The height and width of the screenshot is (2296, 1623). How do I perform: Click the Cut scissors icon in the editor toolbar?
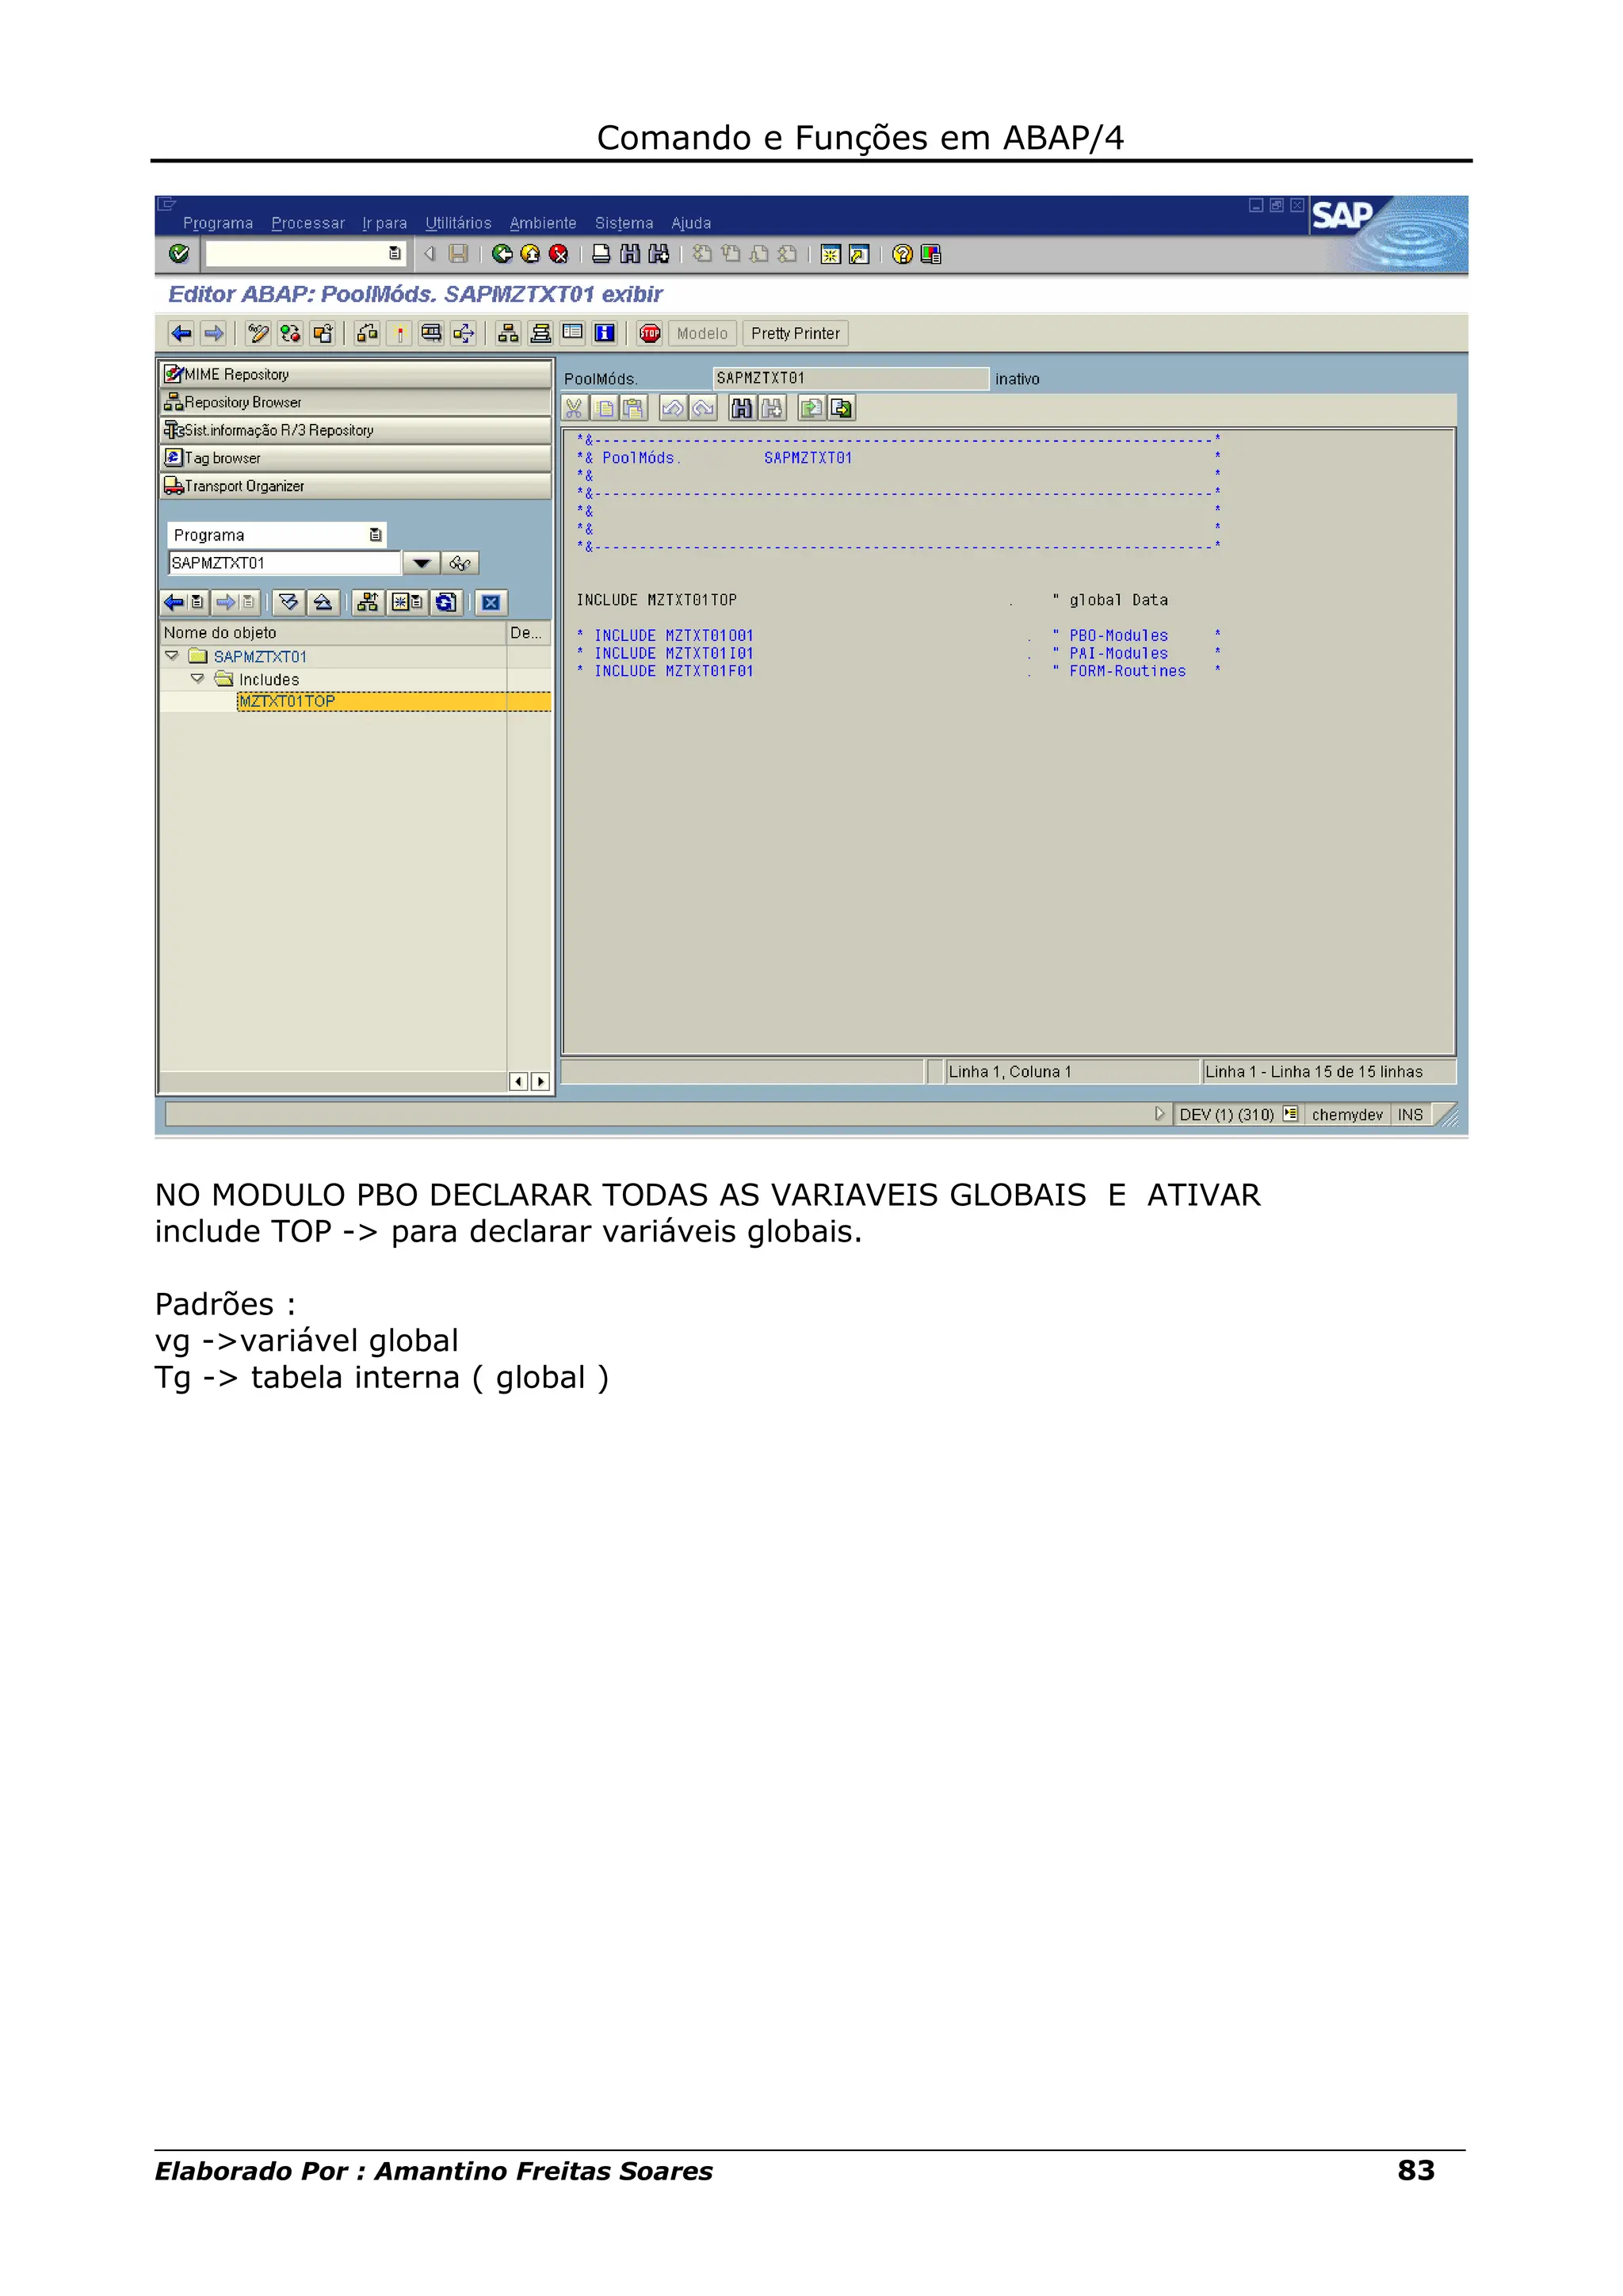[574, 408]
